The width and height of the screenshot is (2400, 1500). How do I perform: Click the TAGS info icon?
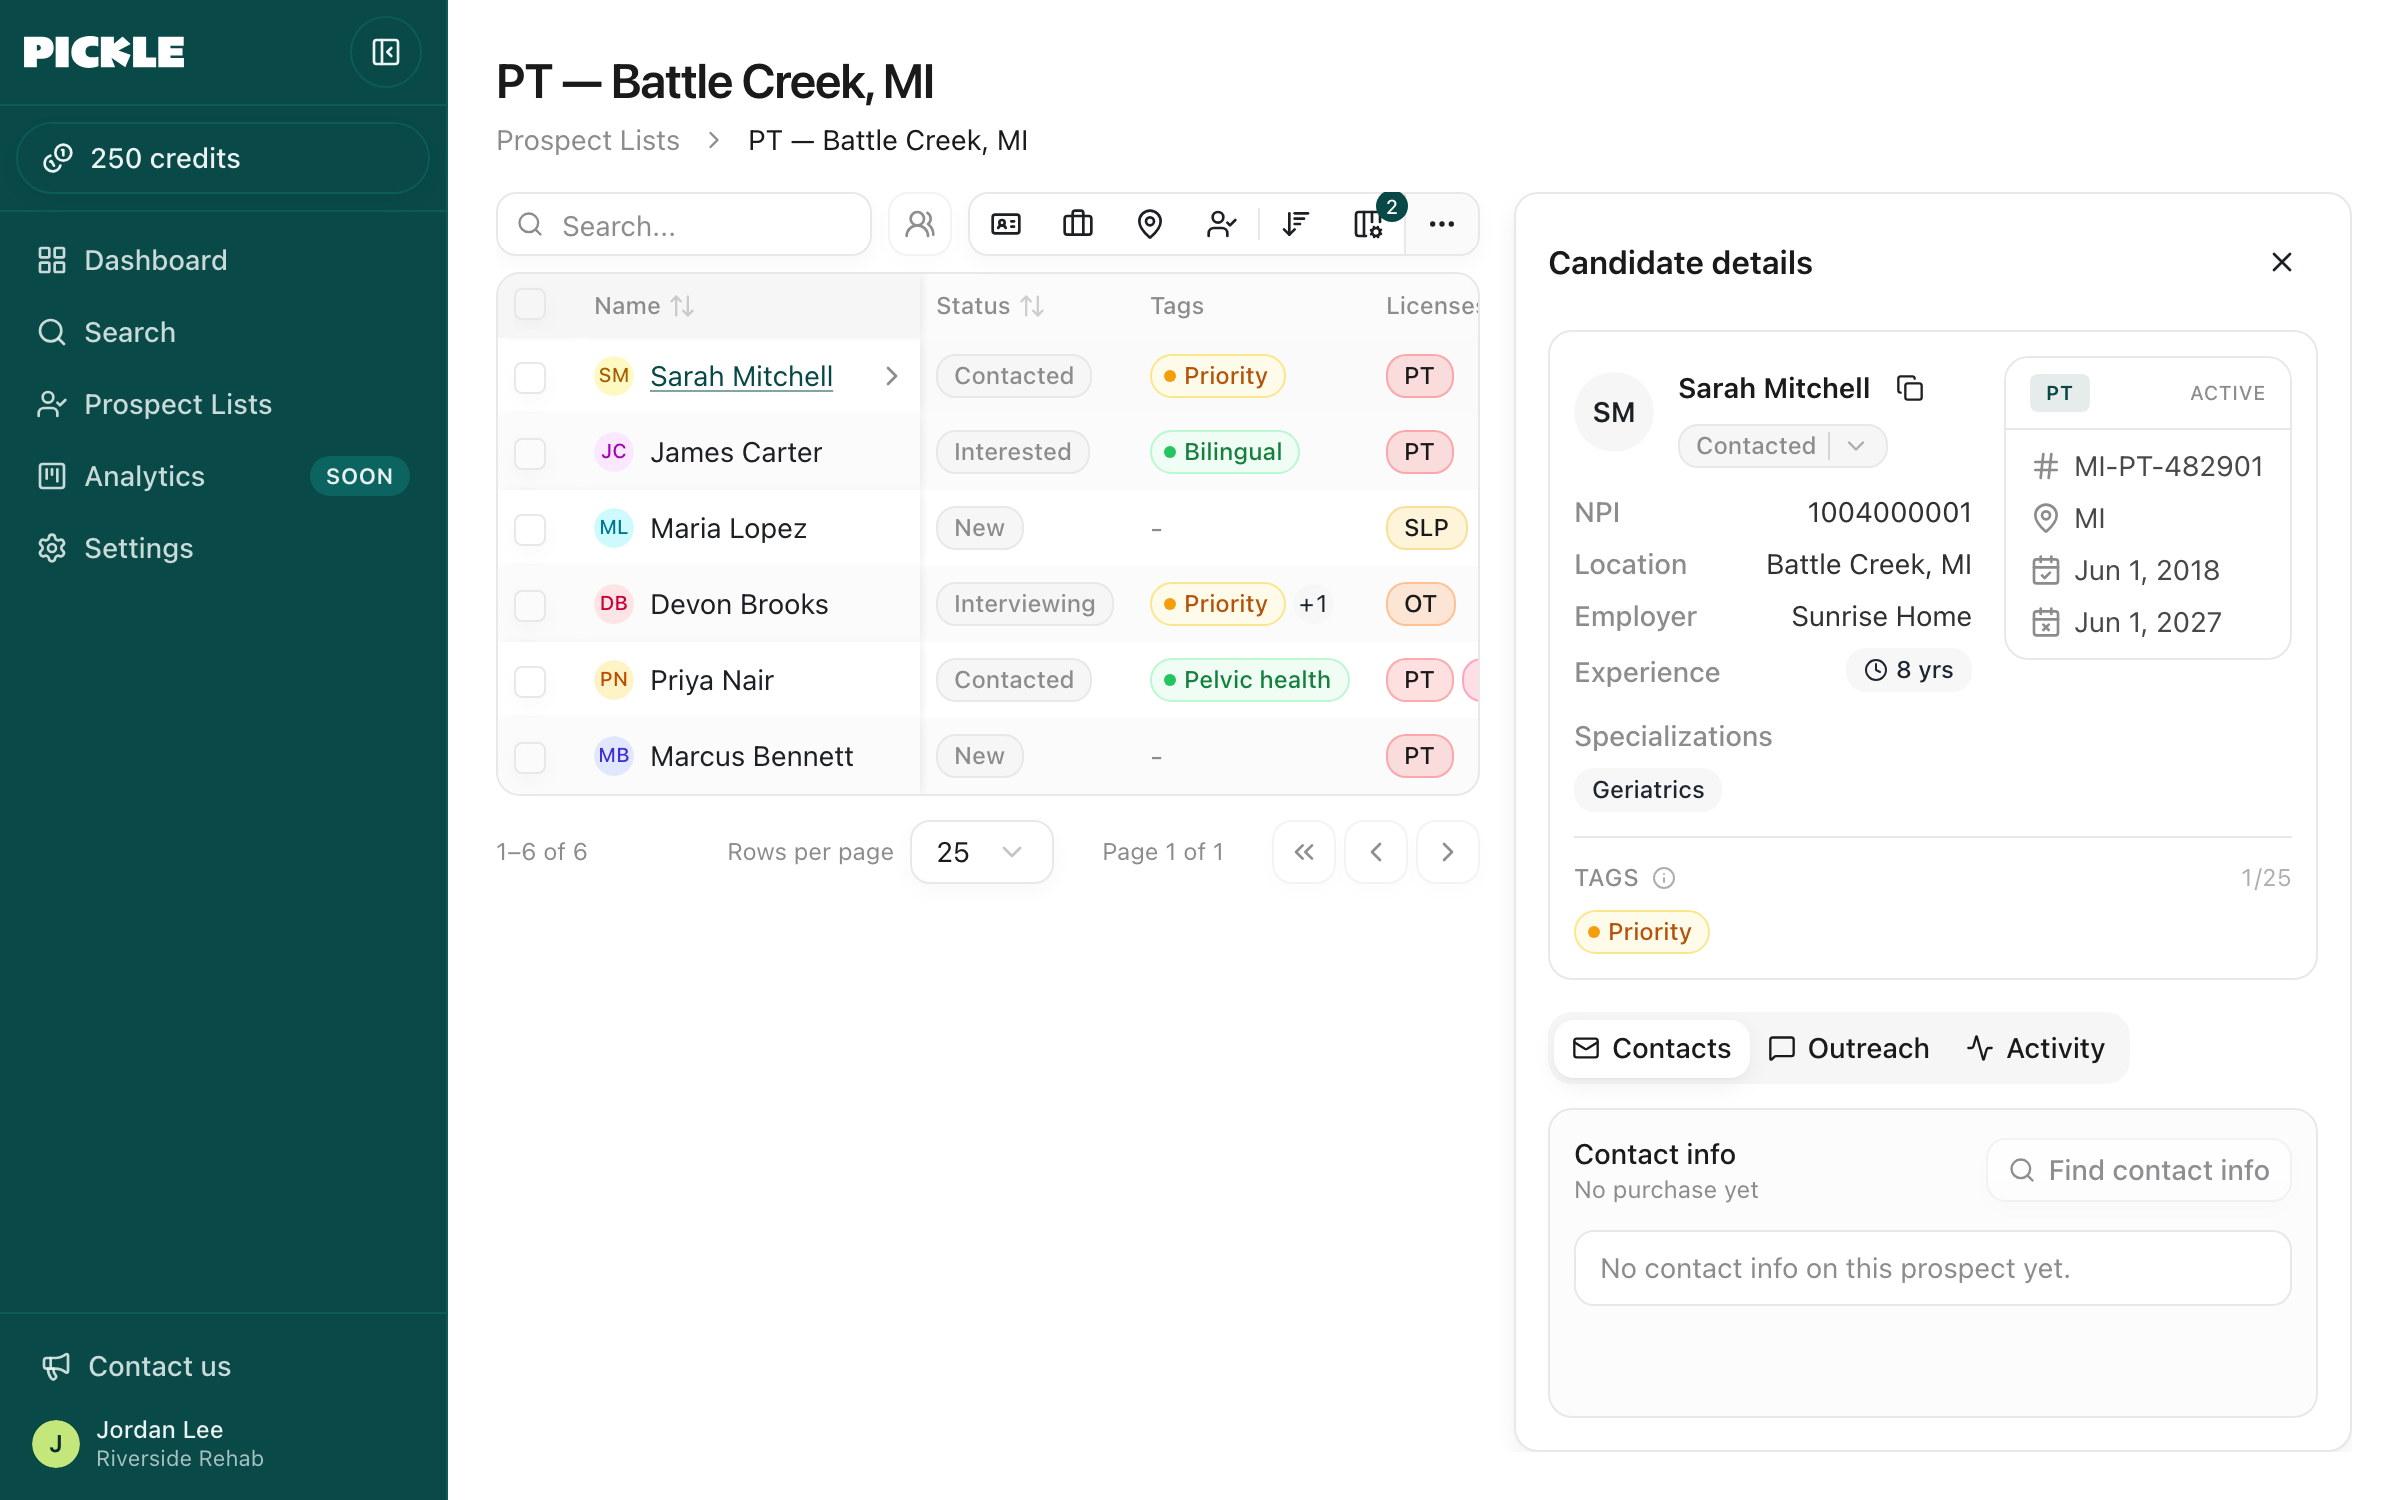1664,878
